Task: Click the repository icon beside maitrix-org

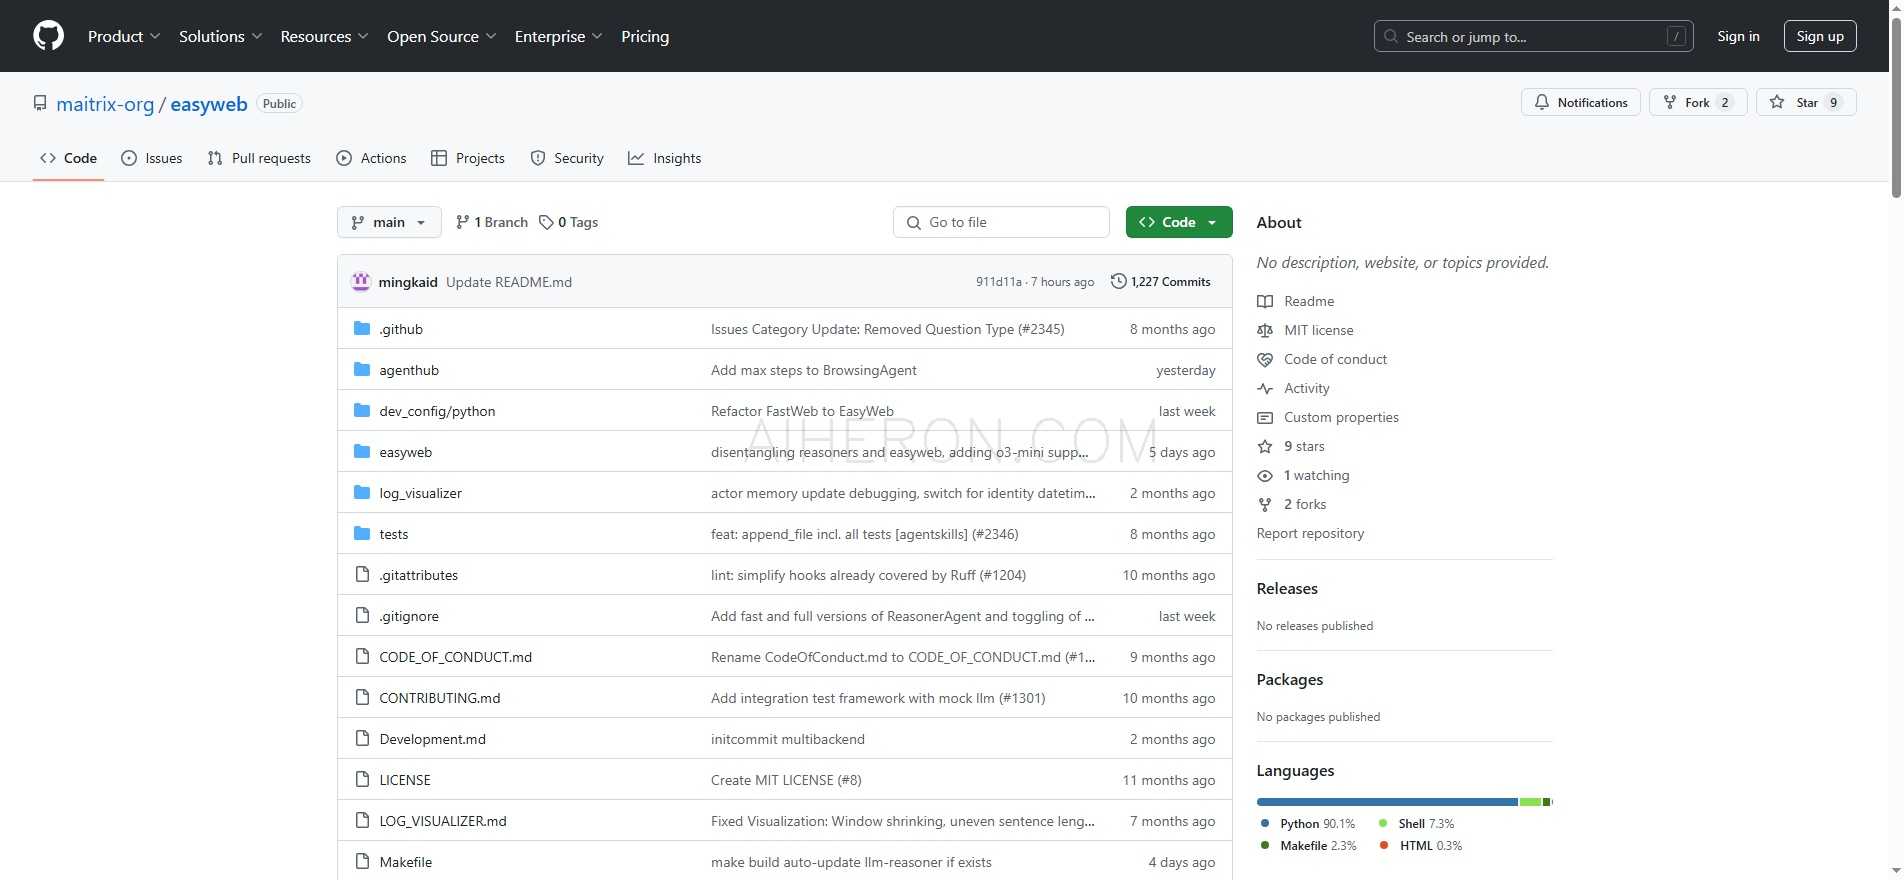Action: 40,103
